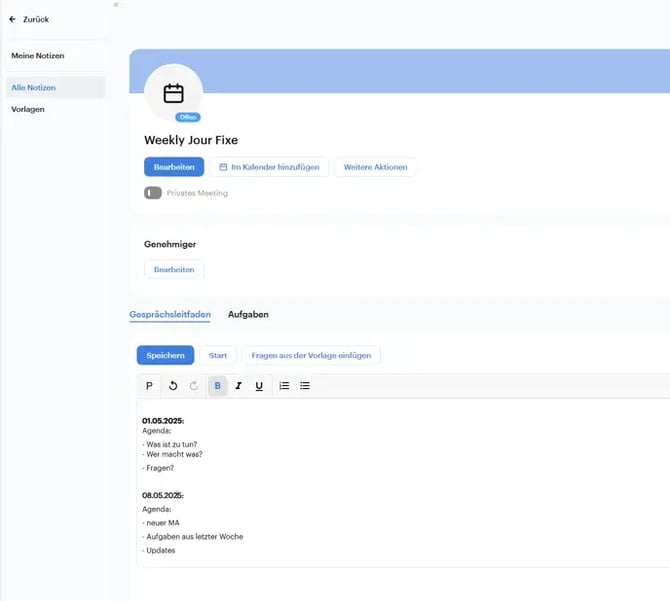Click the Weekly Jour Fixe title
The height and width of the screenshot is (601, 670).
click(x=191, y=140)
